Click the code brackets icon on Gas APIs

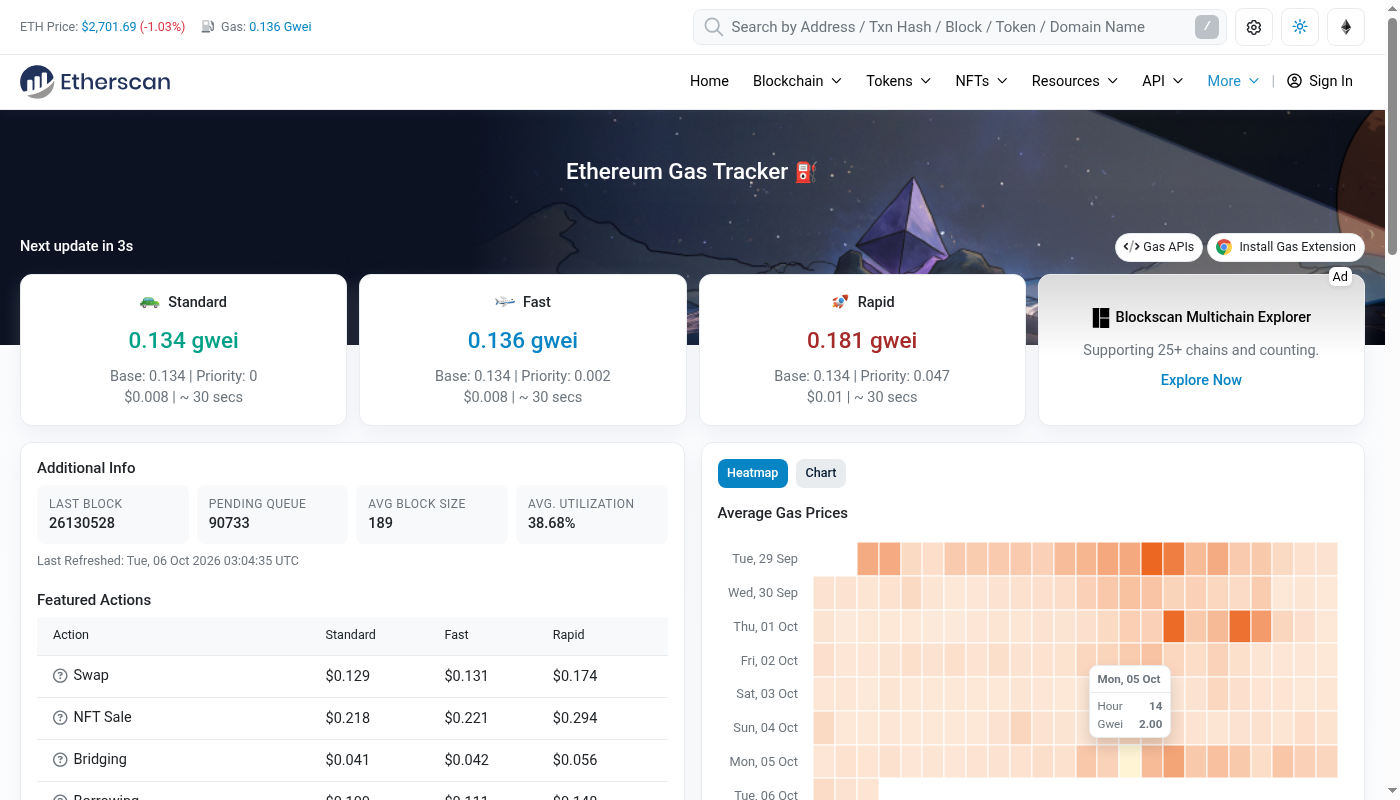click(x=1131, y=247)
